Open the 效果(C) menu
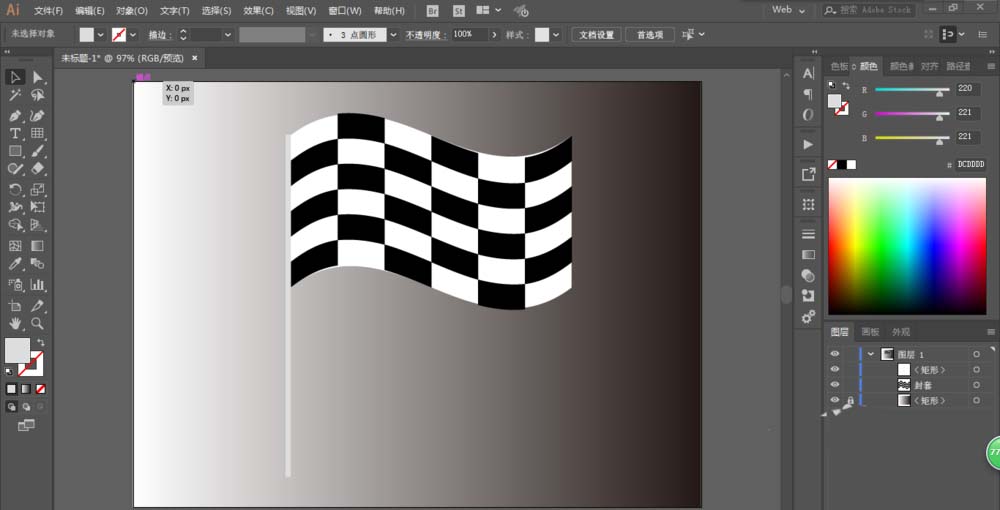This screenshot has width=1000, height=510. (x=258, y=11)
